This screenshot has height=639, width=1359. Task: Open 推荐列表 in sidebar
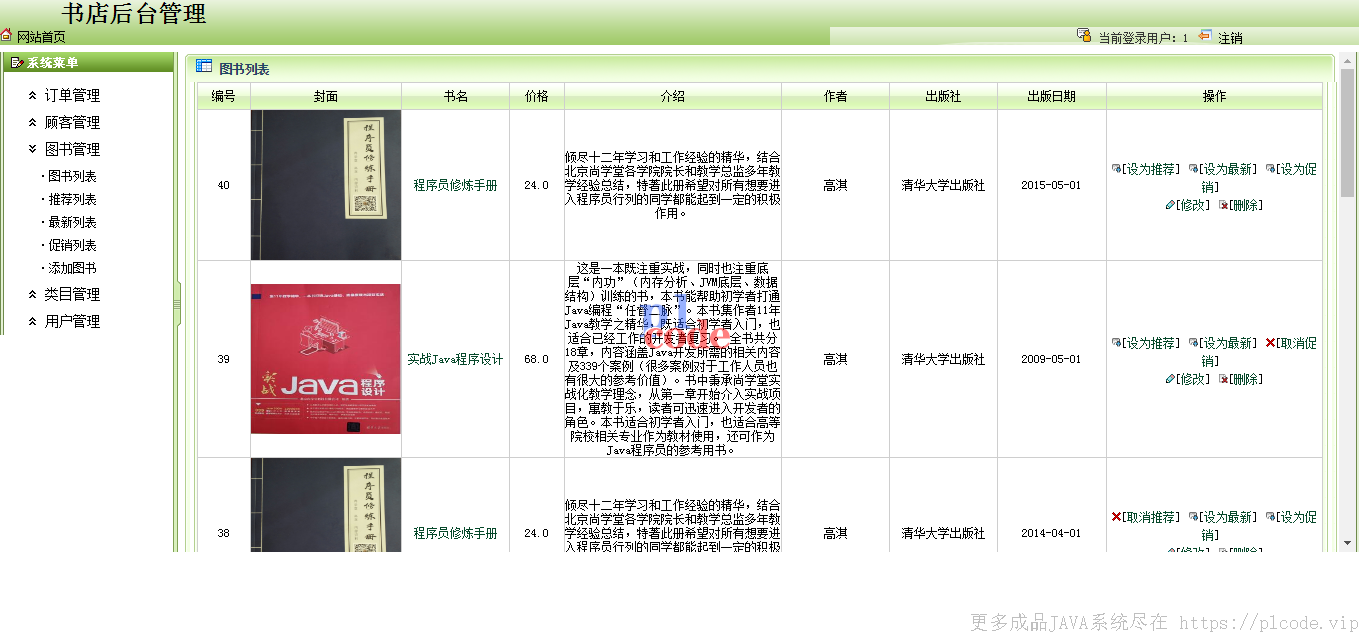pos(72,199)
